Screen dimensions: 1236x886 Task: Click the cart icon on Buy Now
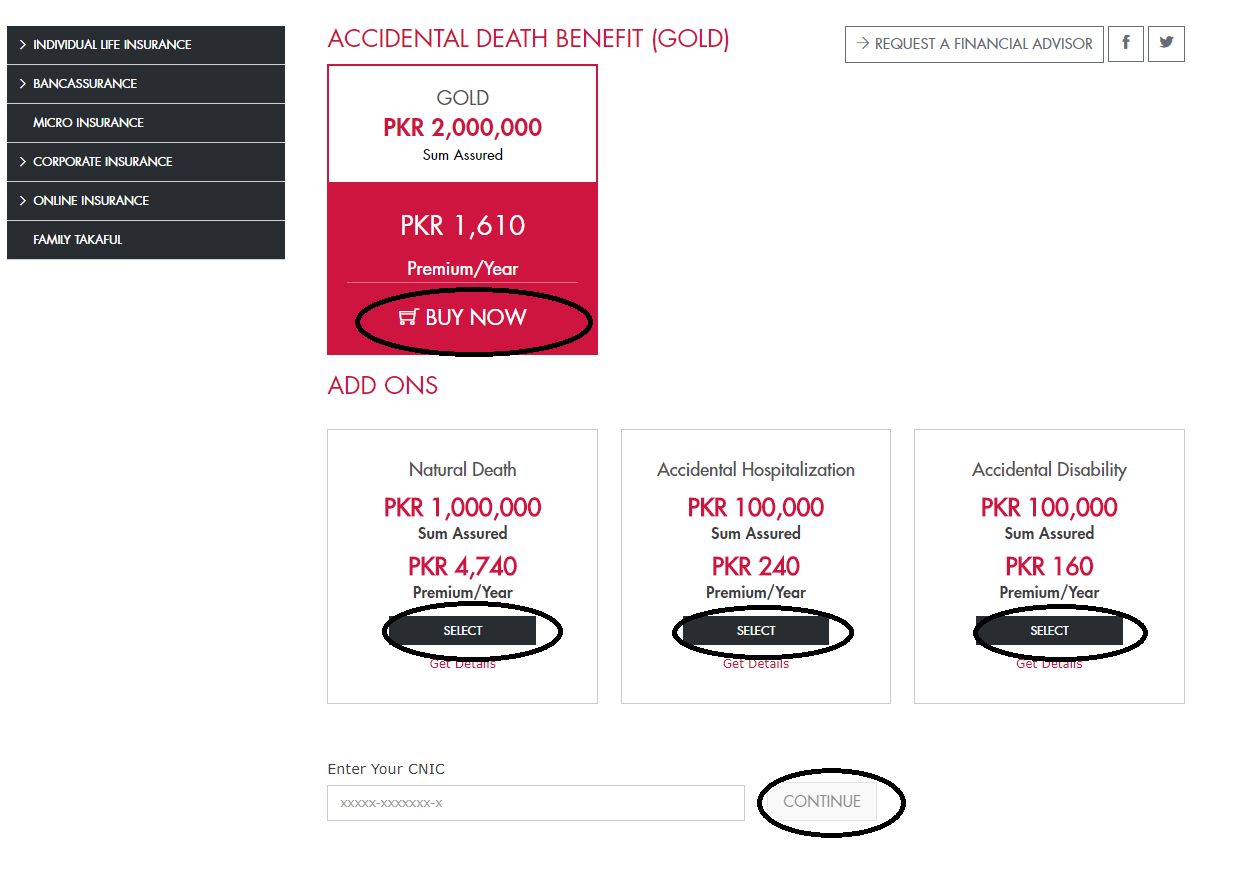pyautogui.click(x=408, y=318)
